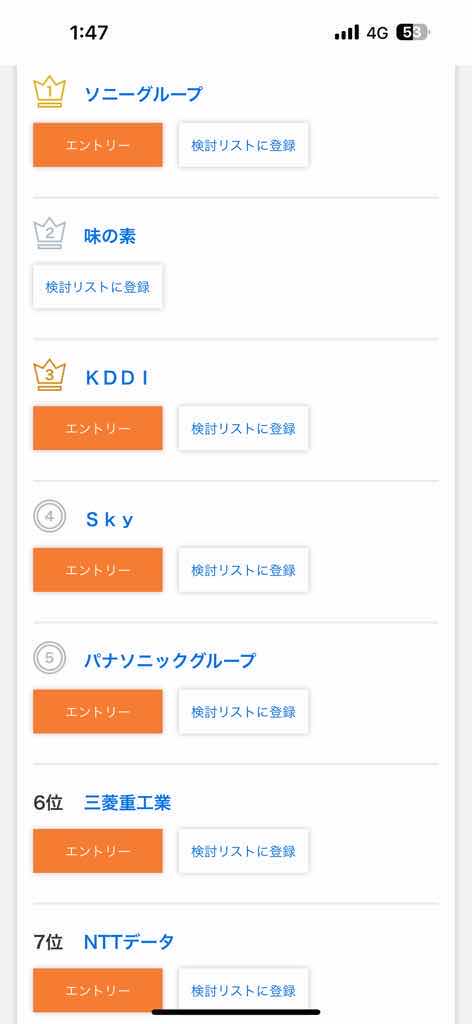The width and height of the screenshot is (472, 1024).
Task: Open the KDDI company link
Action: click(118, 377)
